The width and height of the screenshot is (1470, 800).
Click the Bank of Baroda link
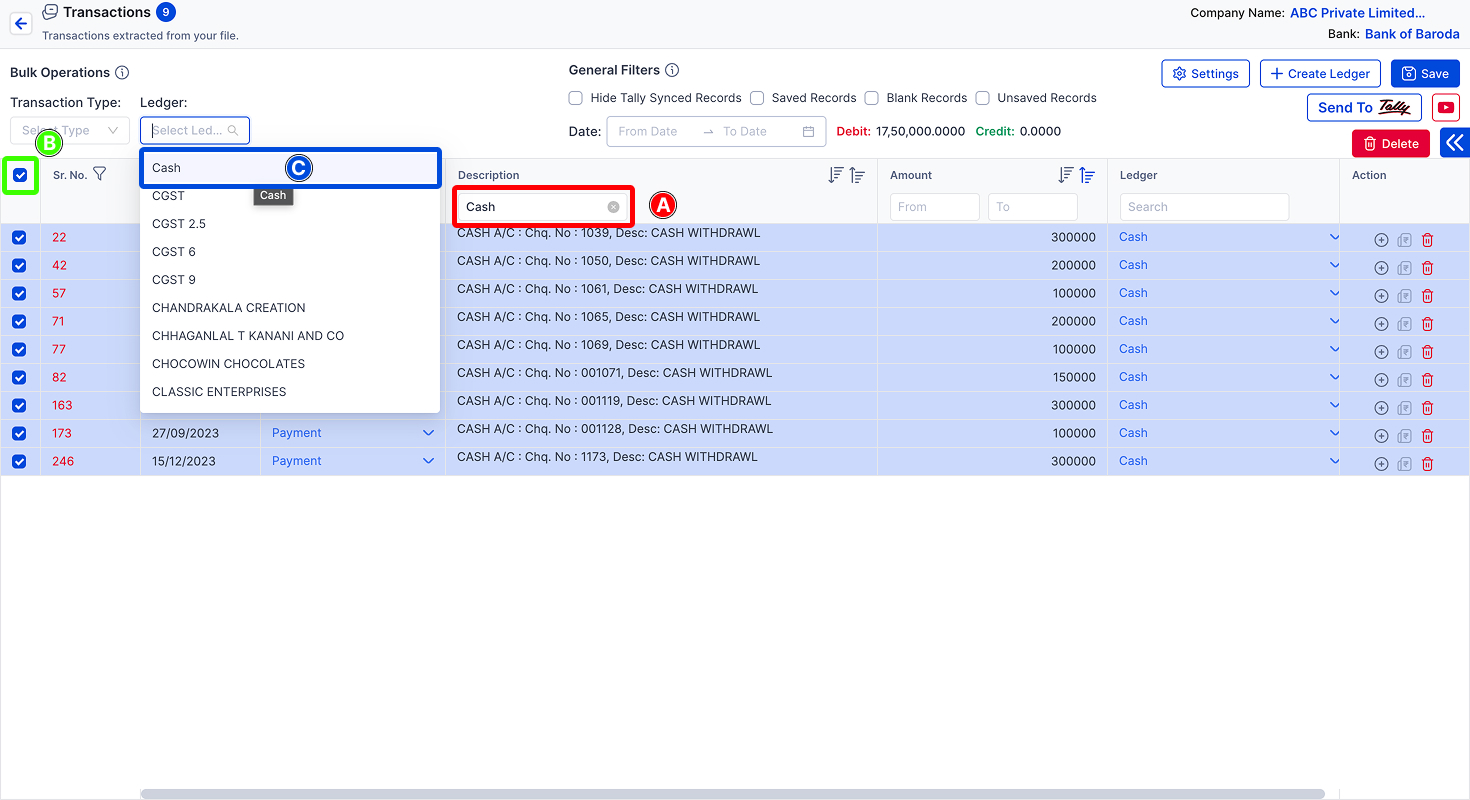(x=1412, y=34)
